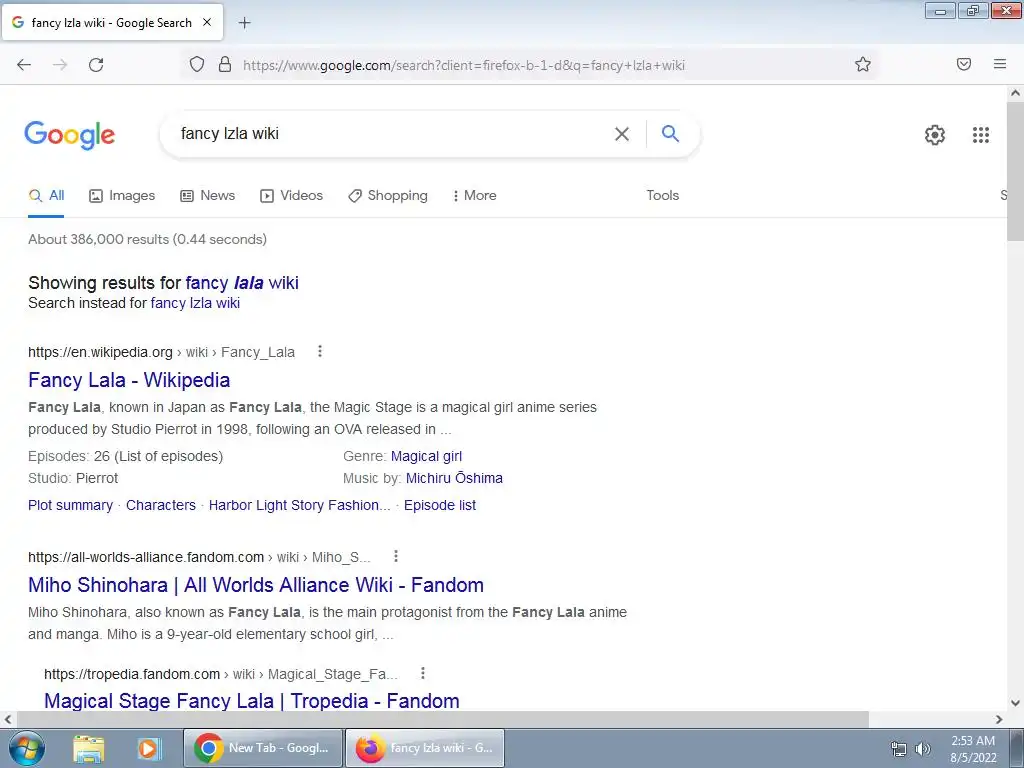1024x768 pixels.
Task: Select the Firefox taskbar button
Action: tap(424, 748)
